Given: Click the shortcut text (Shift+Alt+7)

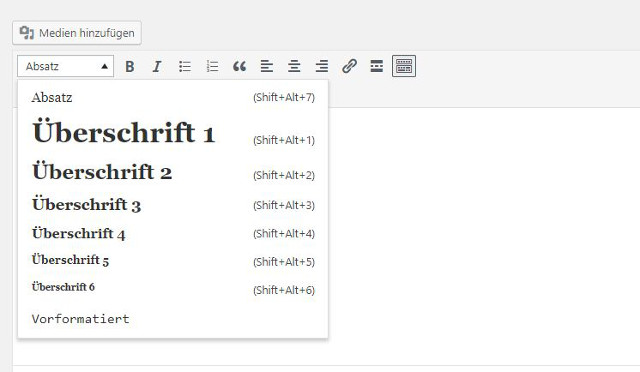Looking at the screenshot, I should [x=284, y=98].
